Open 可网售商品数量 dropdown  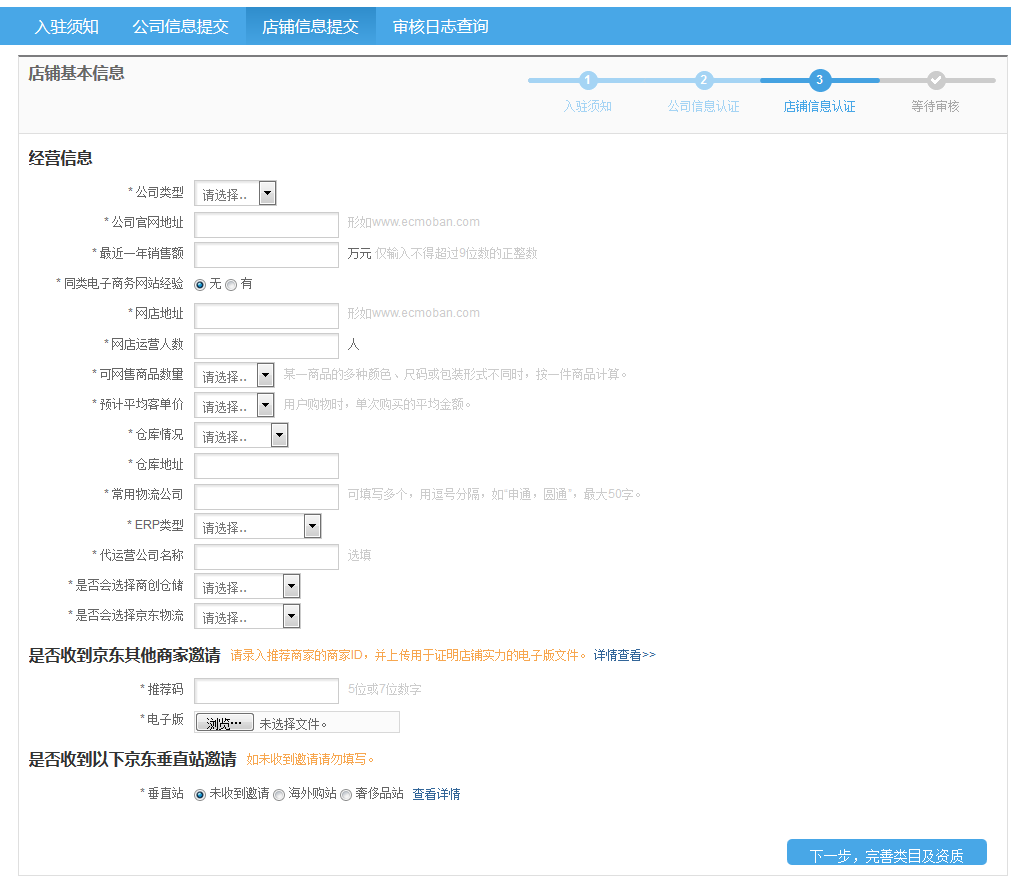click(234, 376)
